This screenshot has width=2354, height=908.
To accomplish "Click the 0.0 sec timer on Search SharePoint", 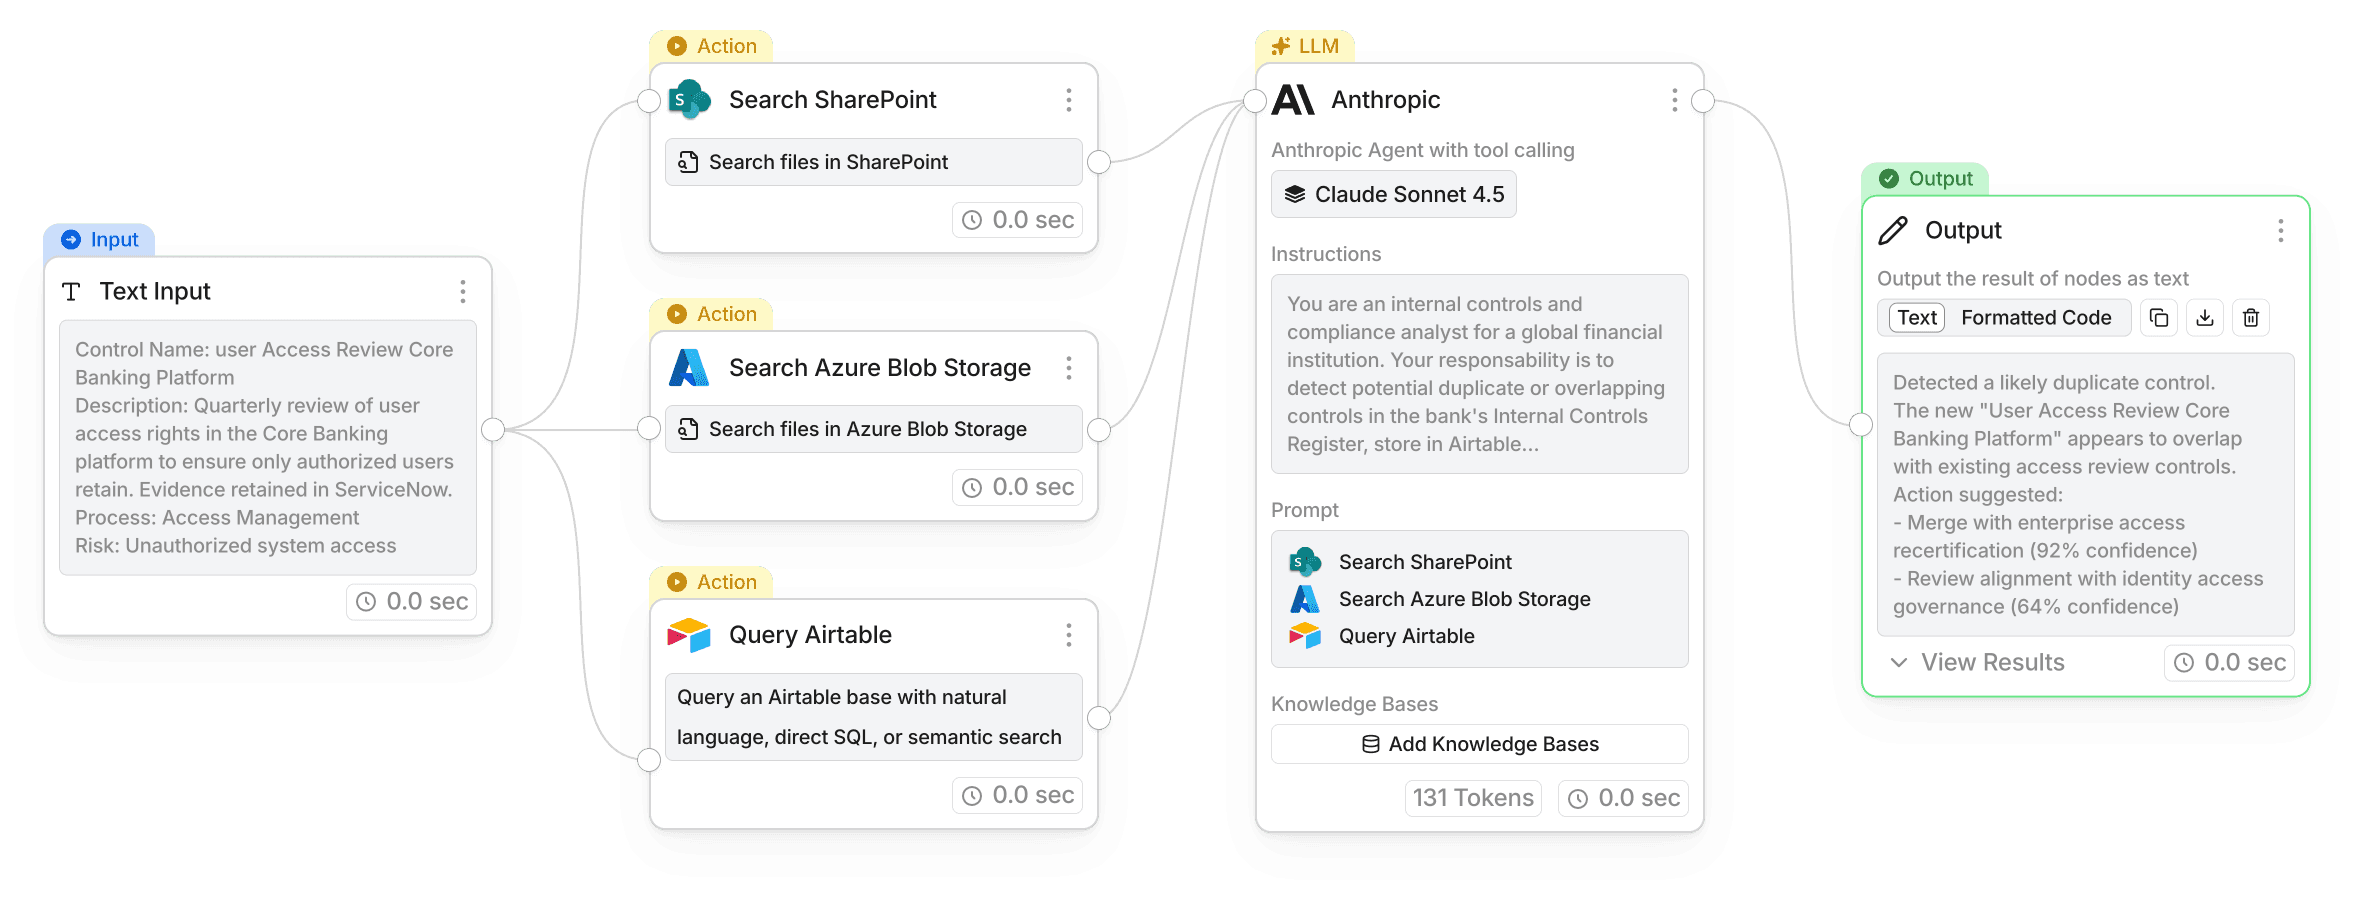I will click(x=1018, y=220).
